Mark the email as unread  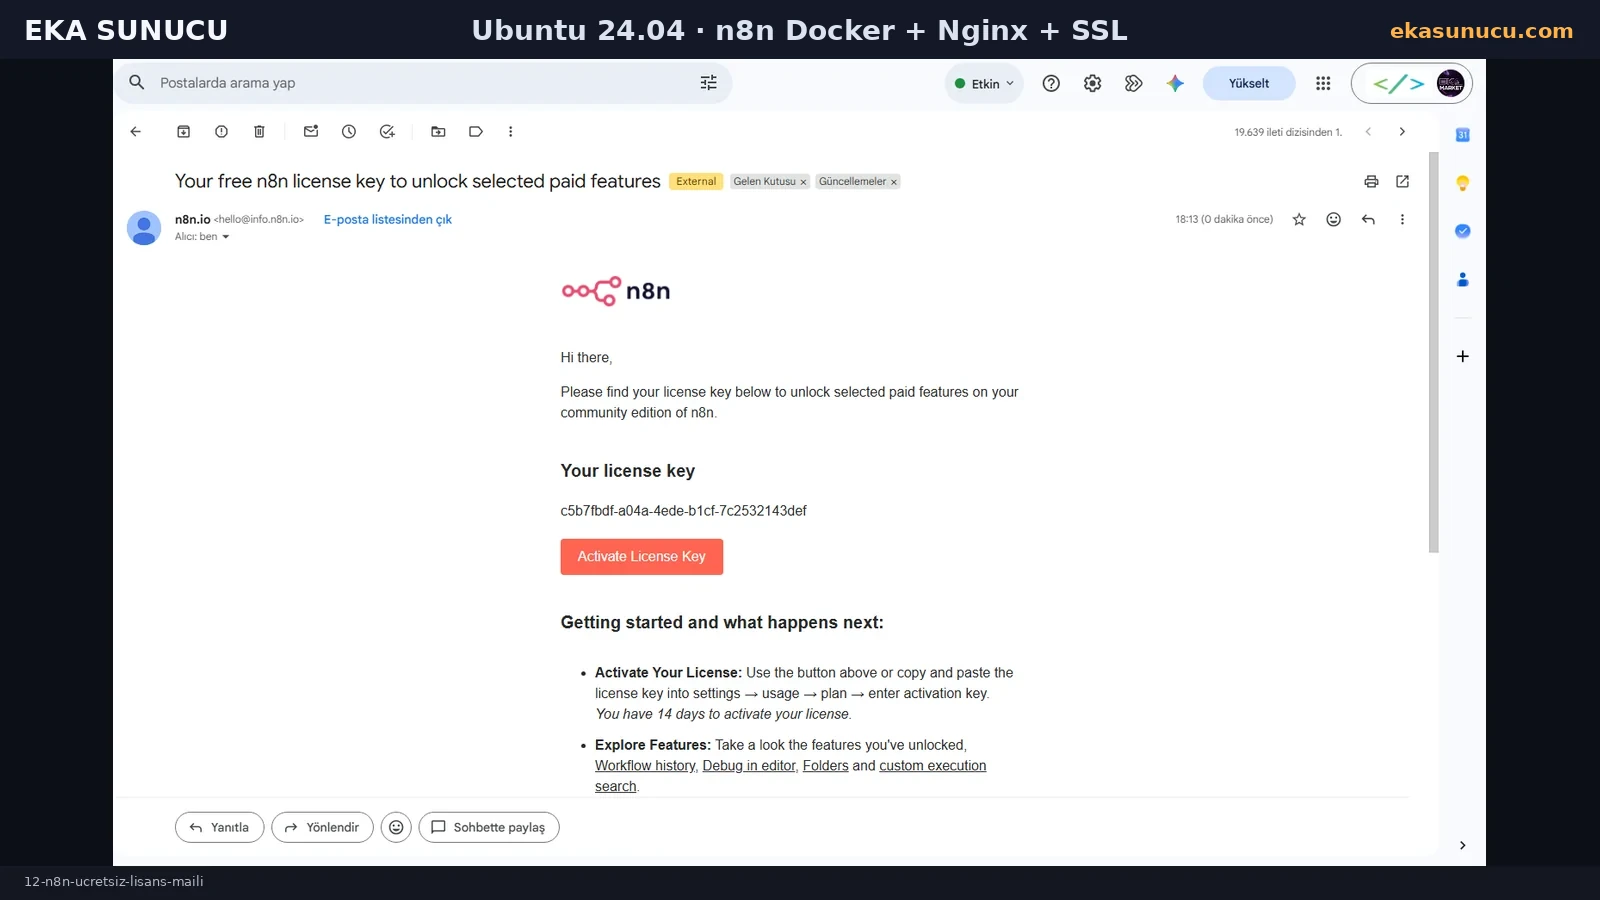311,132
